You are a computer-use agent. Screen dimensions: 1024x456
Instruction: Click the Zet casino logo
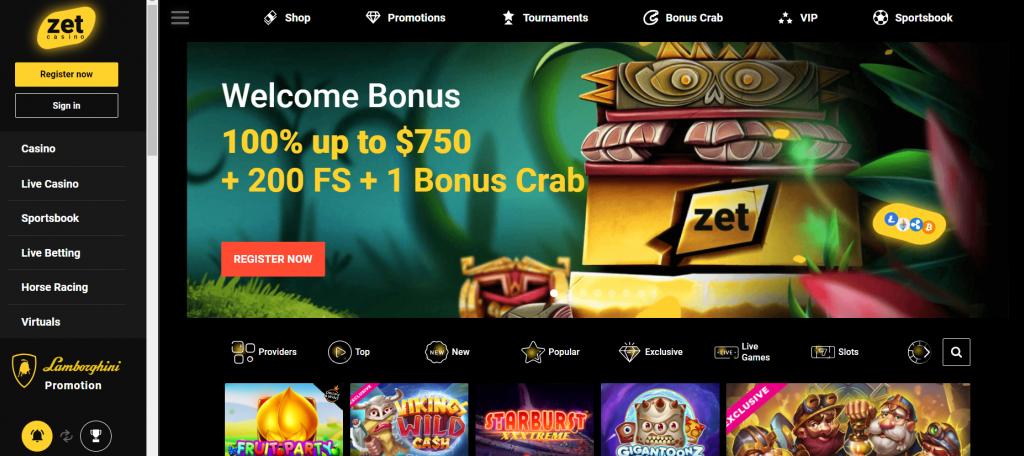pos(67,28)
